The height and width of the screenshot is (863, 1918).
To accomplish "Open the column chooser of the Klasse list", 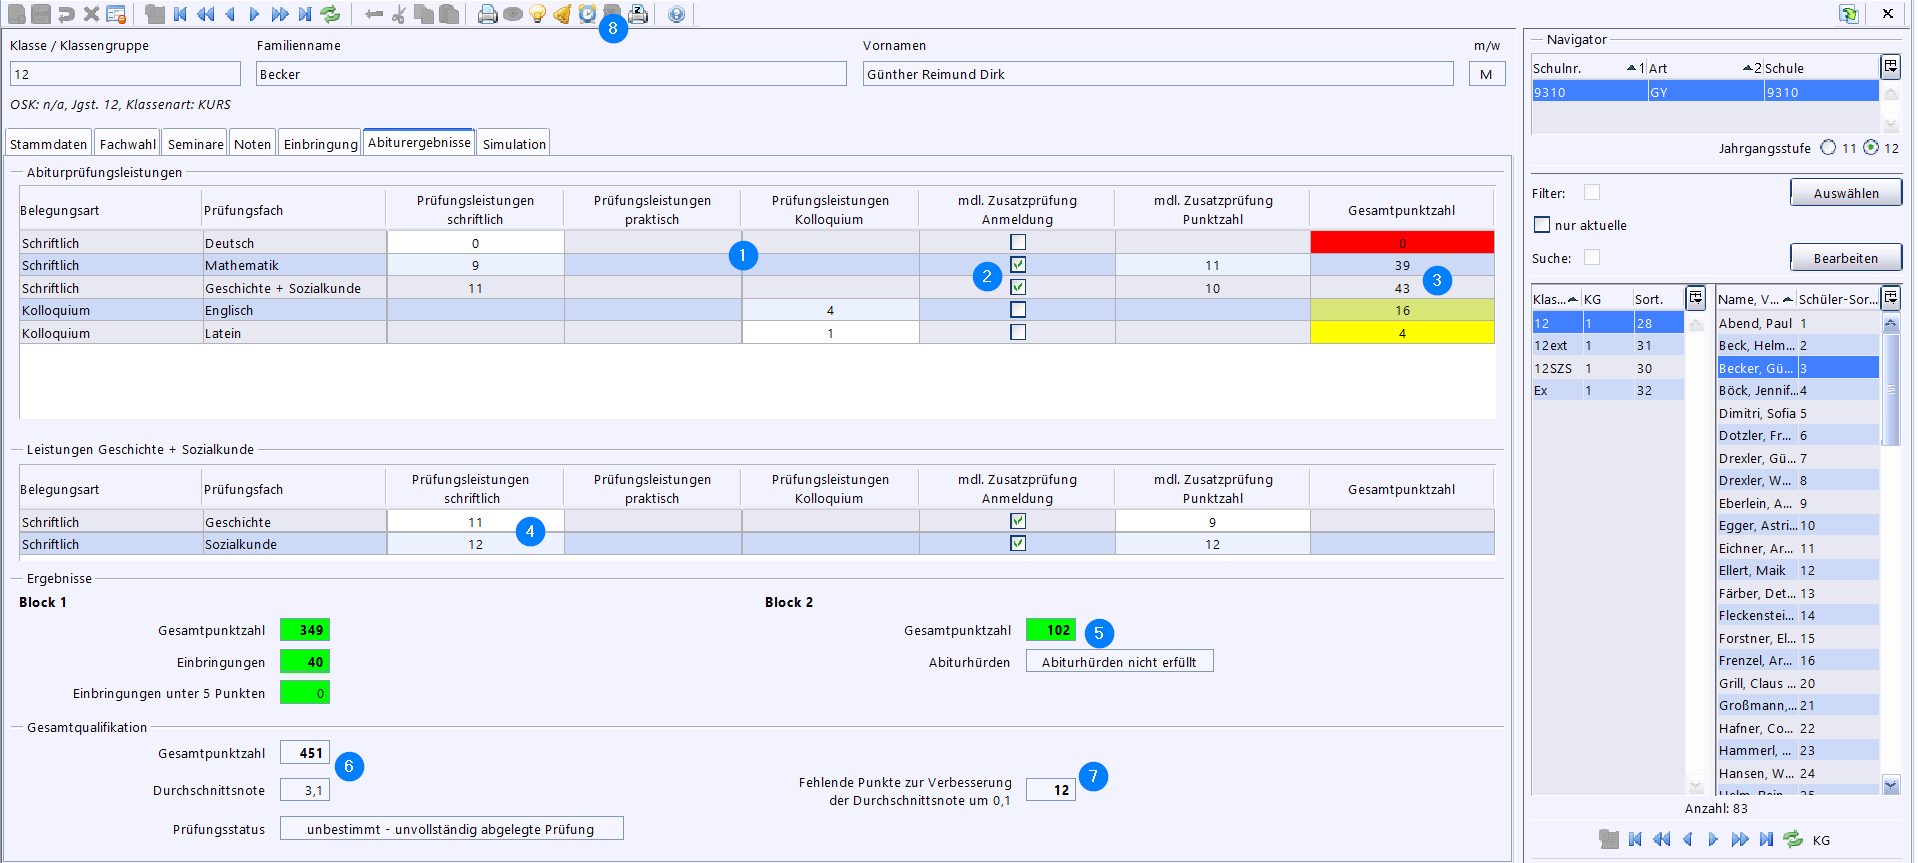I will [x=1696, y=298].
